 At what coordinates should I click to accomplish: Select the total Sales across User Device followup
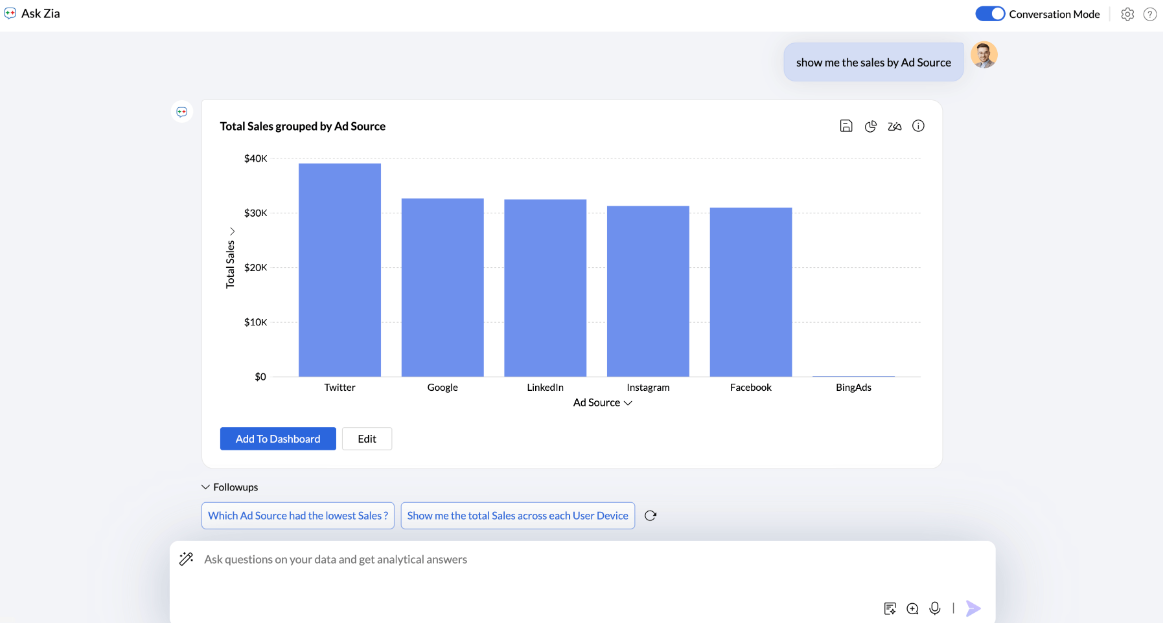point(518,515)
